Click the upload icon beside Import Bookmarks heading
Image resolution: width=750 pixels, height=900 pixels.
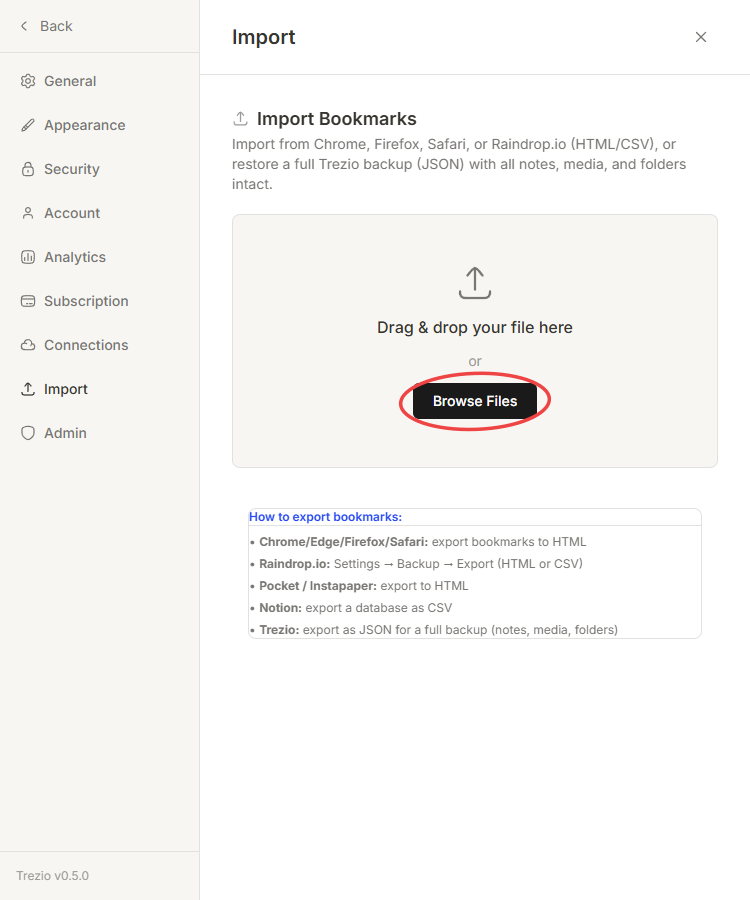pos(240,119)
